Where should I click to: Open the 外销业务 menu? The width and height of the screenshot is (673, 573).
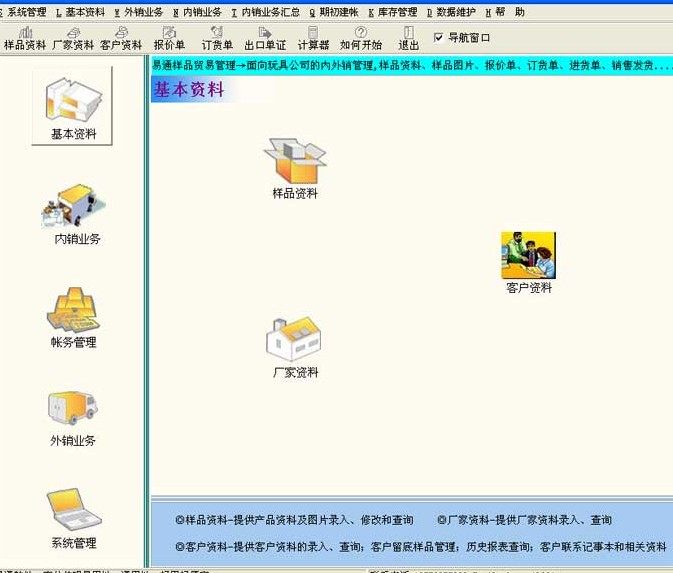pos(139,12)
